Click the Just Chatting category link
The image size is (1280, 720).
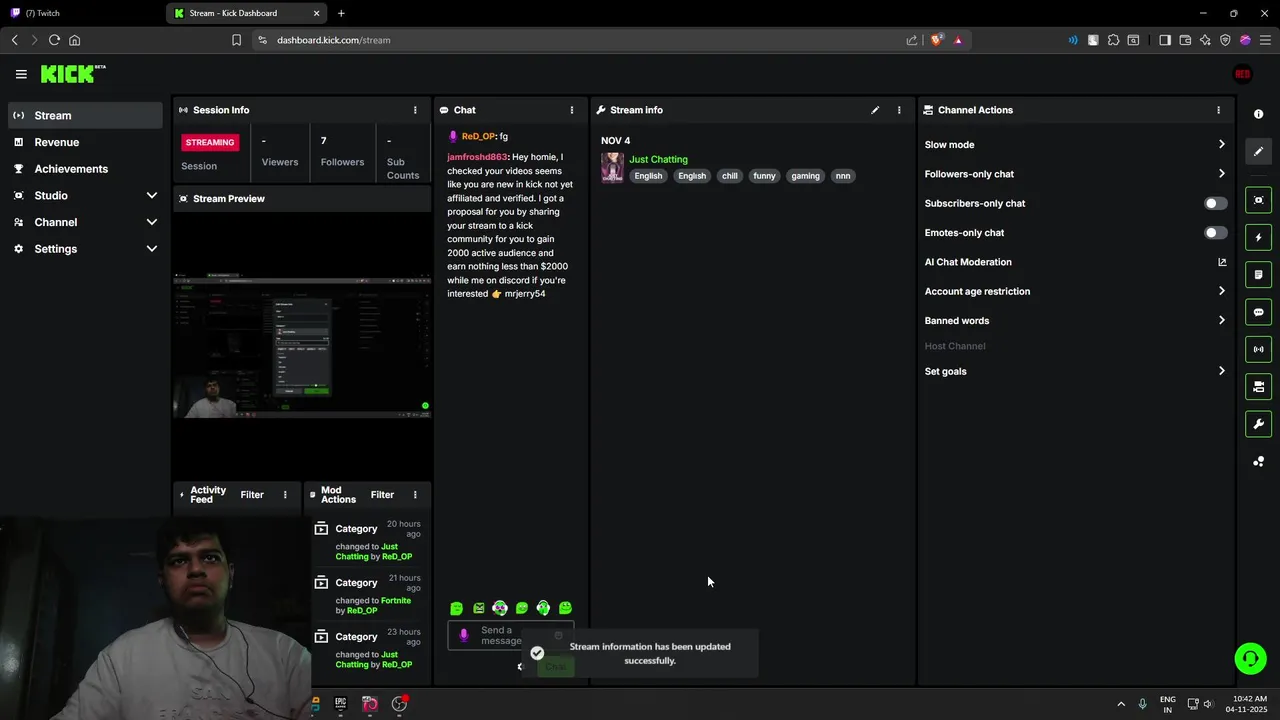pos(658,159)
